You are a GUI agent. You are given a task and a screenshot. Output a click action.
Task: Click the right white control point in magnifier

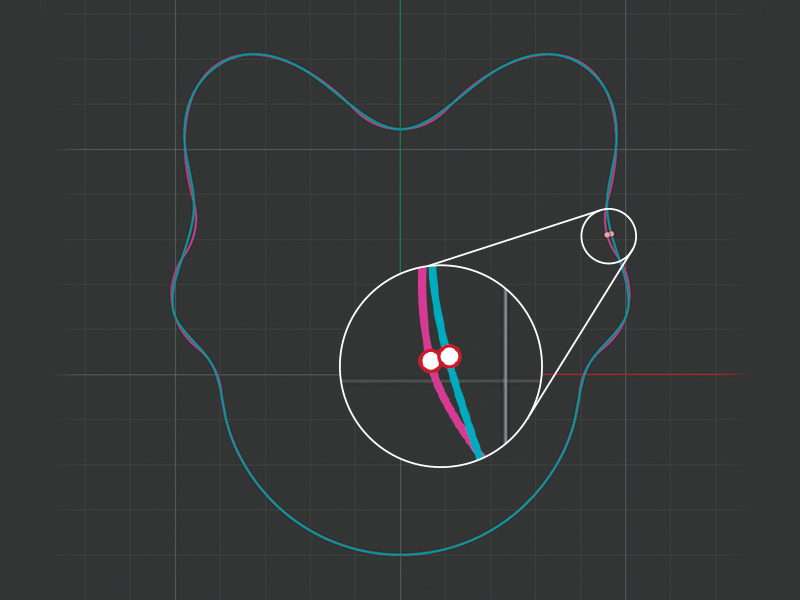pyautogui.click(x=450, y=356)
